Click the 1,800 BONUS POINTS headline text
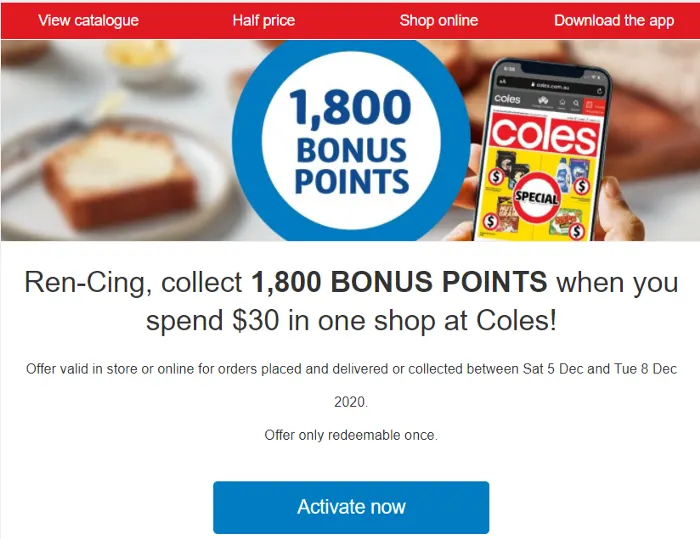Image resolution: width=700 pixels, height=539 pixels. 398,282
